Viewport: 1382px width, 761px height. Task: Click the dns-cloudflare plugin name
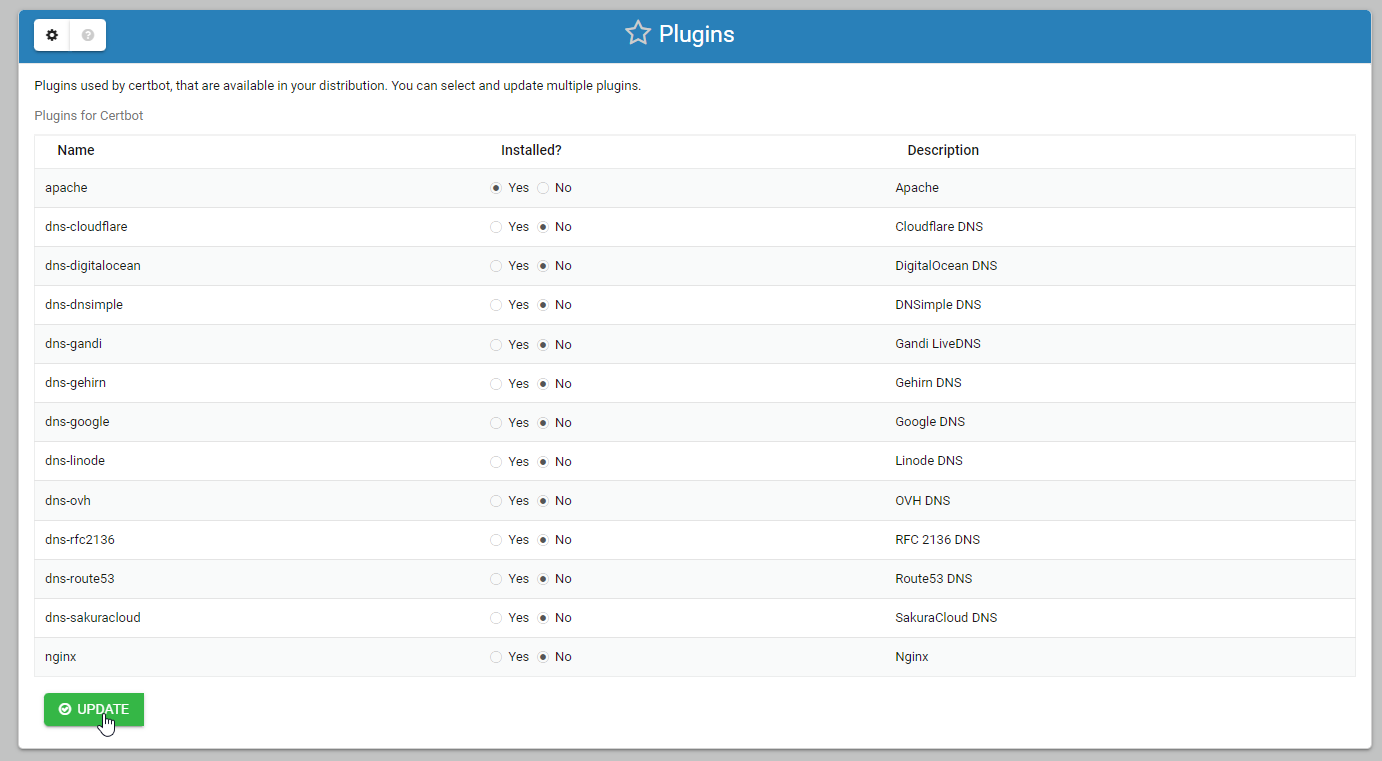(x=86, y=227)
